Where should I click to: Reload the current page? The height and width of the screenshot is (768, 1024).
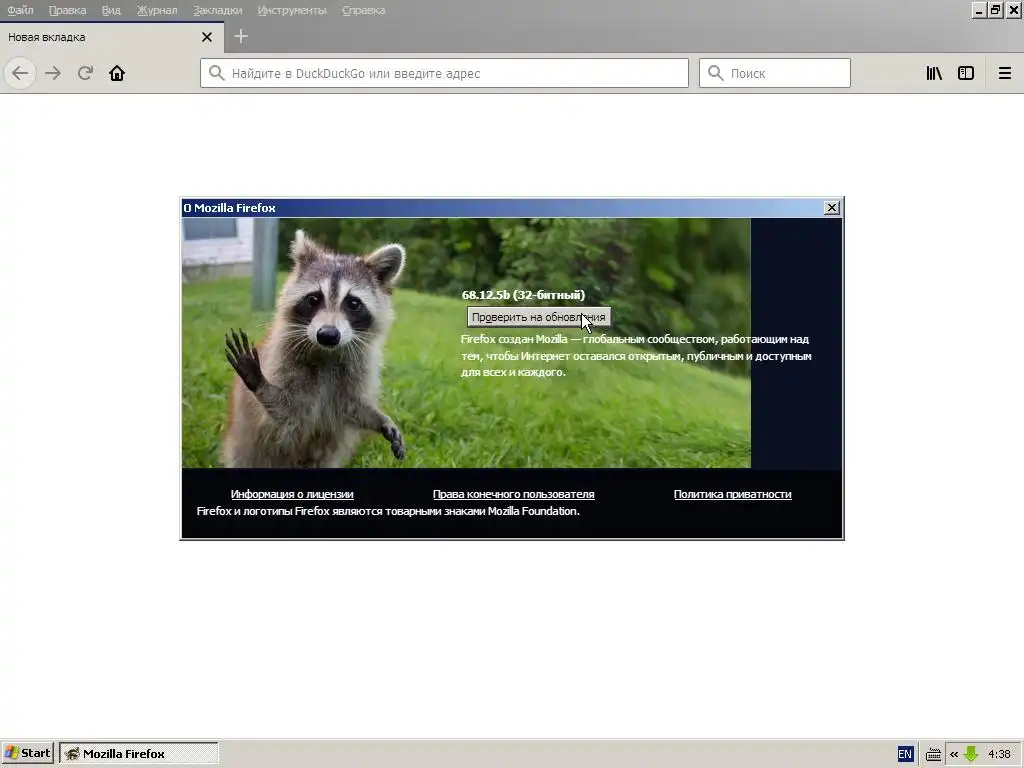click(85, 73)
